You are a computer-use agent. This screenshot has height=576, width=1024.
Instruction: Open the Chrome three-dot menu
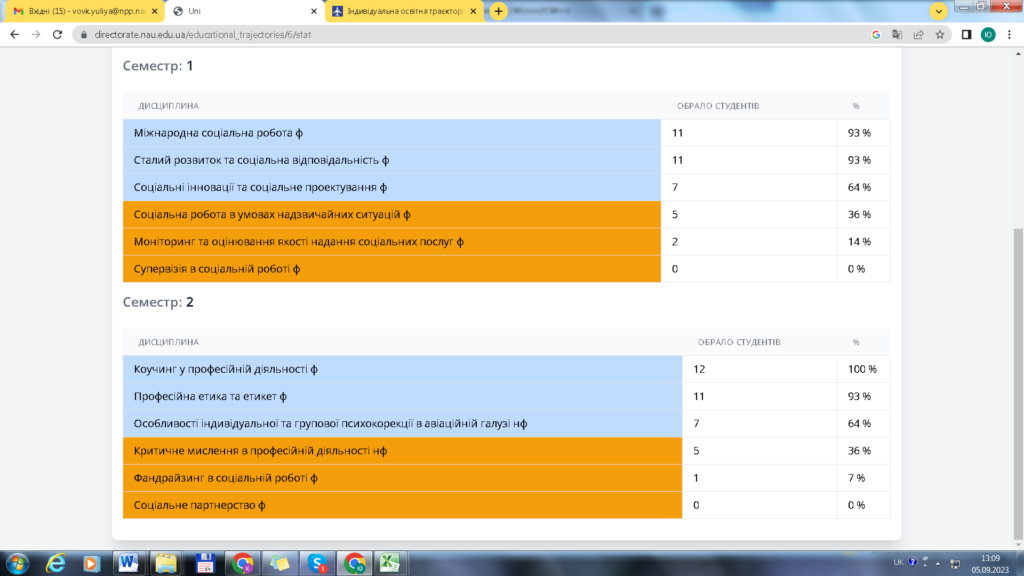pos(1010,34)
